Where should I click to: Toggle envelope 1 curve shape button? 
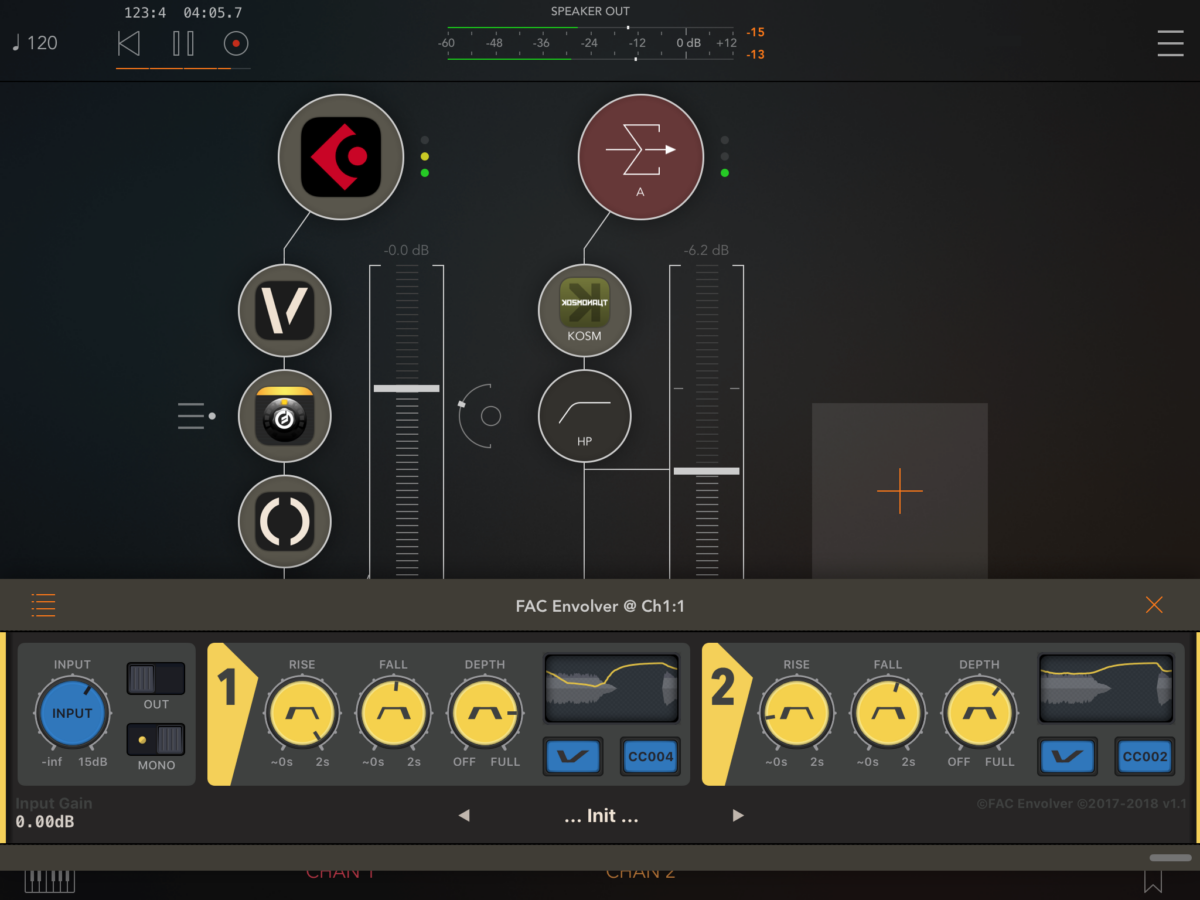[573, 757]
